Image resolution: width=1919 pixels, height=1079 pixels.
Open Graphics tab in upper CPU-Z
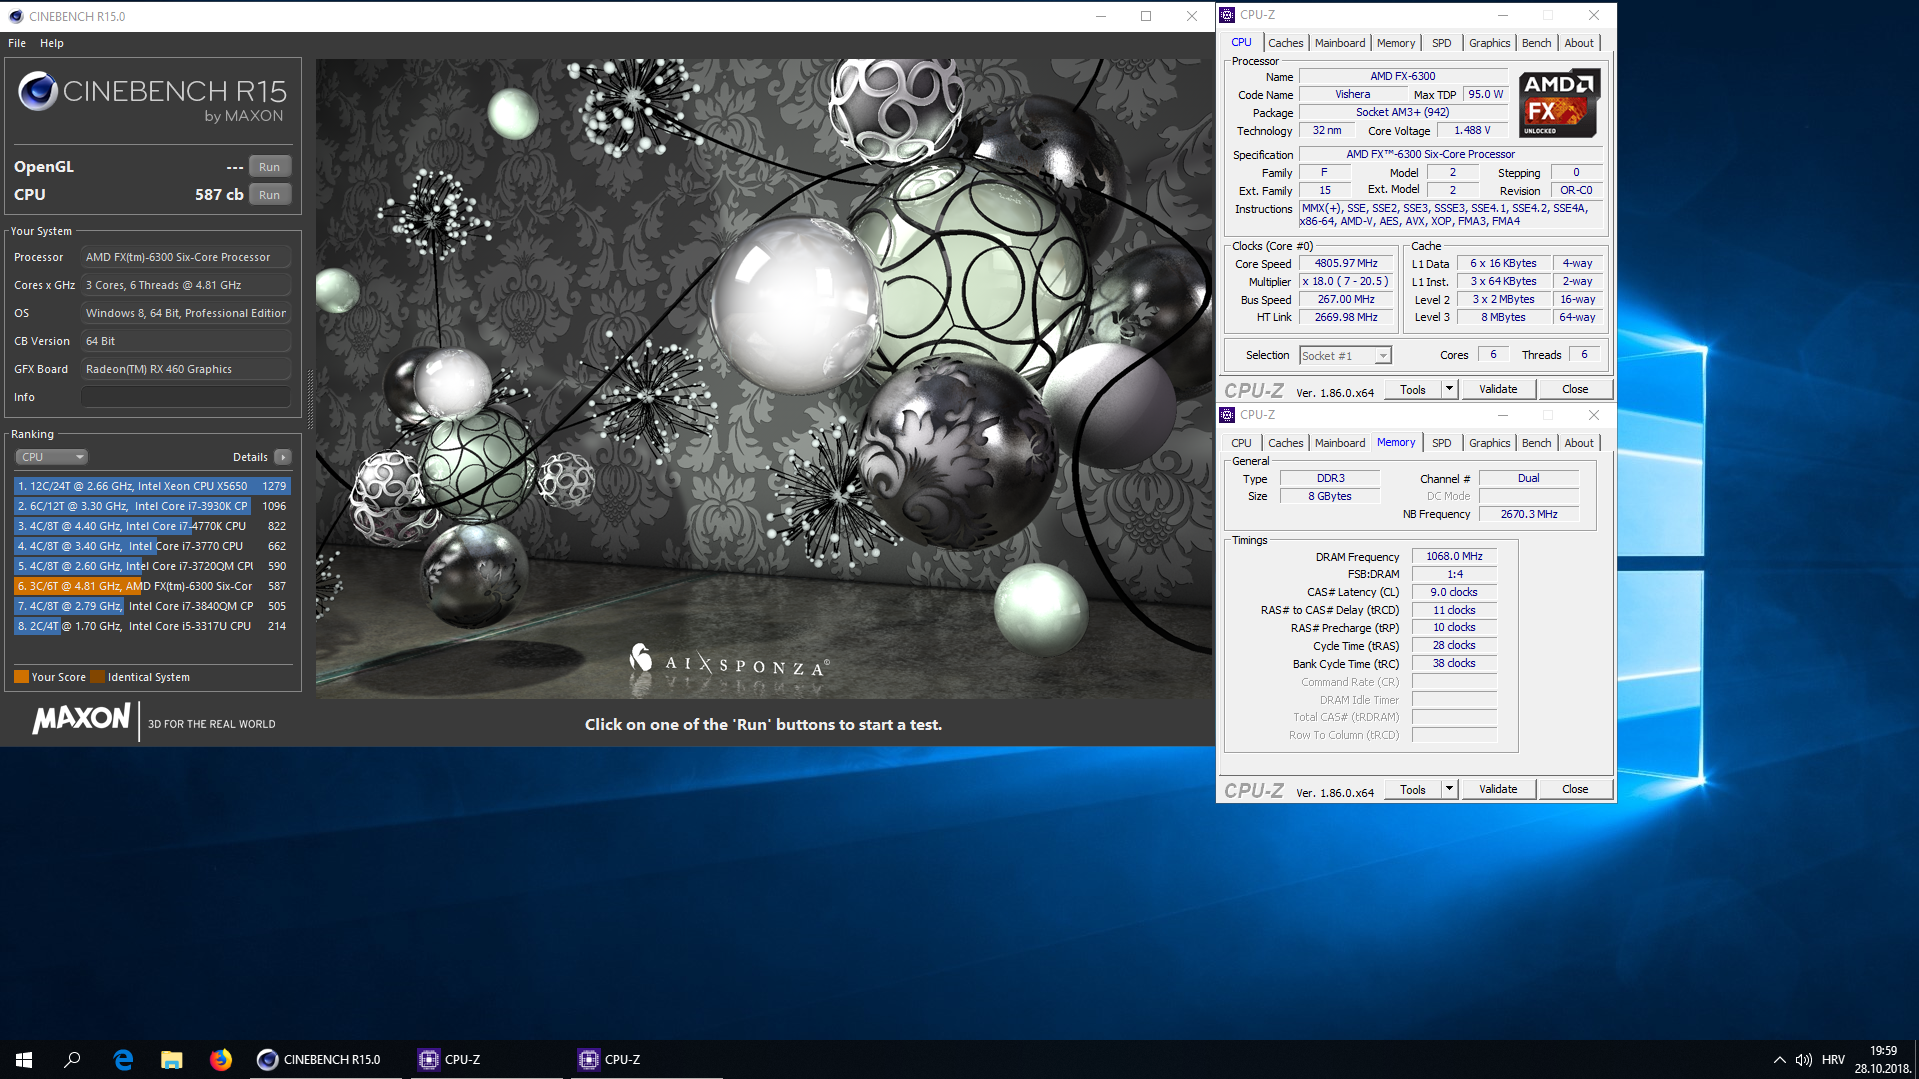(x=1489, y=43)
